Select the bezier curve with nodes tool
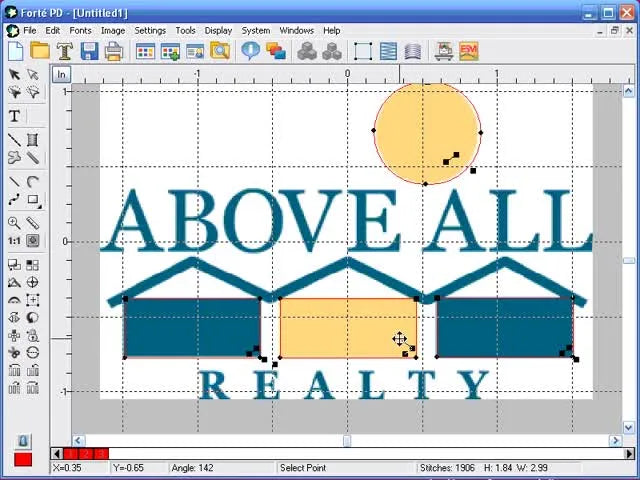The height and width of the screenshot is (480, 640). 14,200
